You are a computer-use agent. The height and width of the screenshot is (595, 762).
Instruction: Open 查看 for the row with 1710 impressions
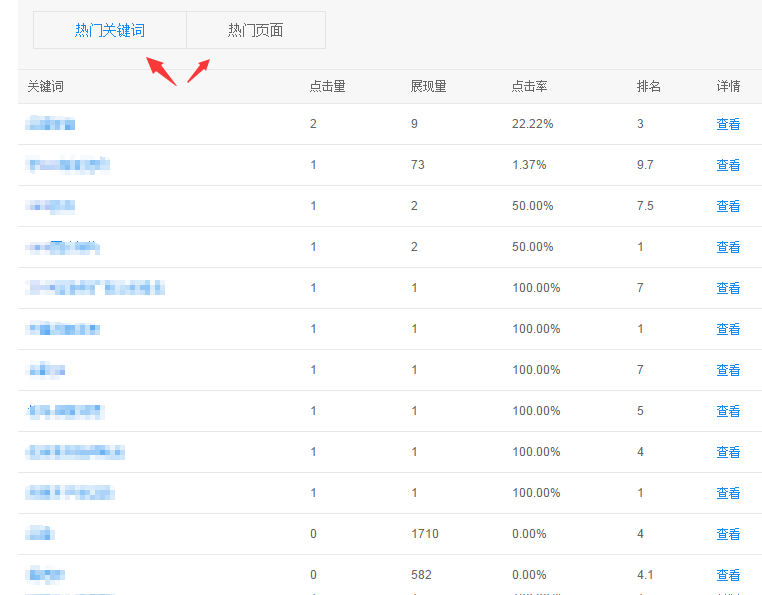pos(728,534)
